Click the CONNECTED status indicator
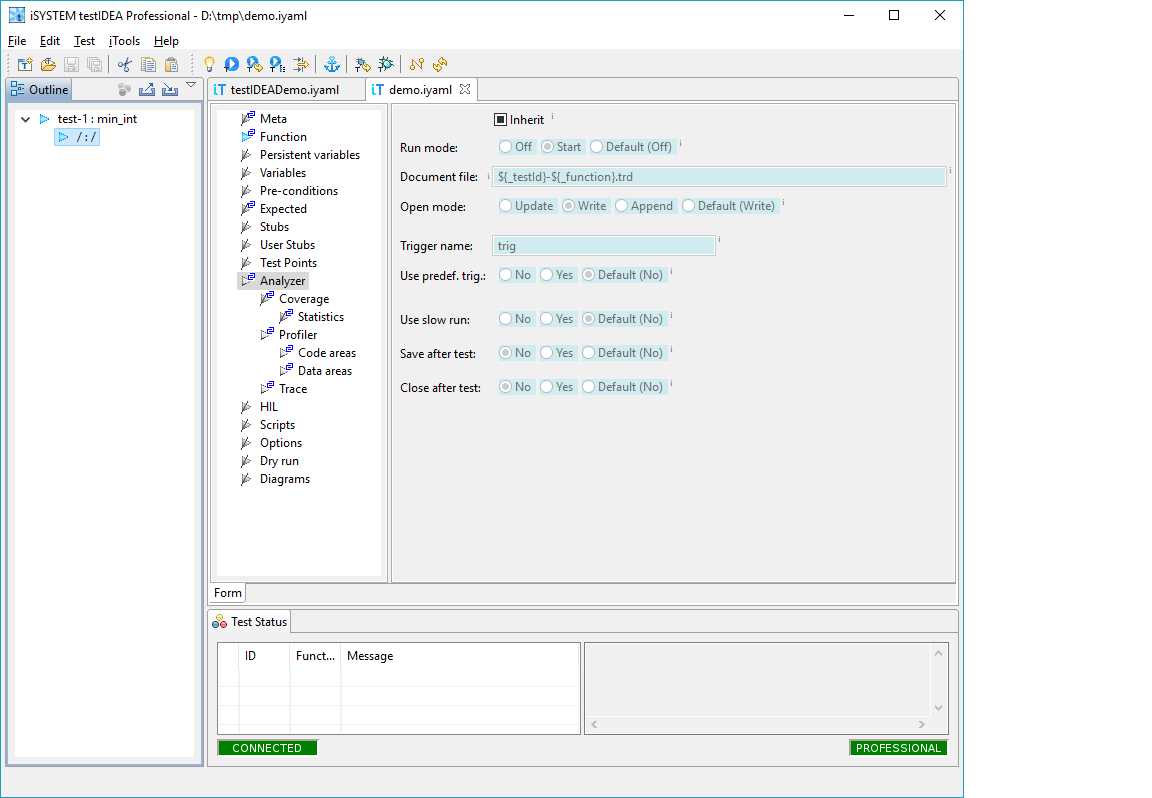 pos(267,748)
